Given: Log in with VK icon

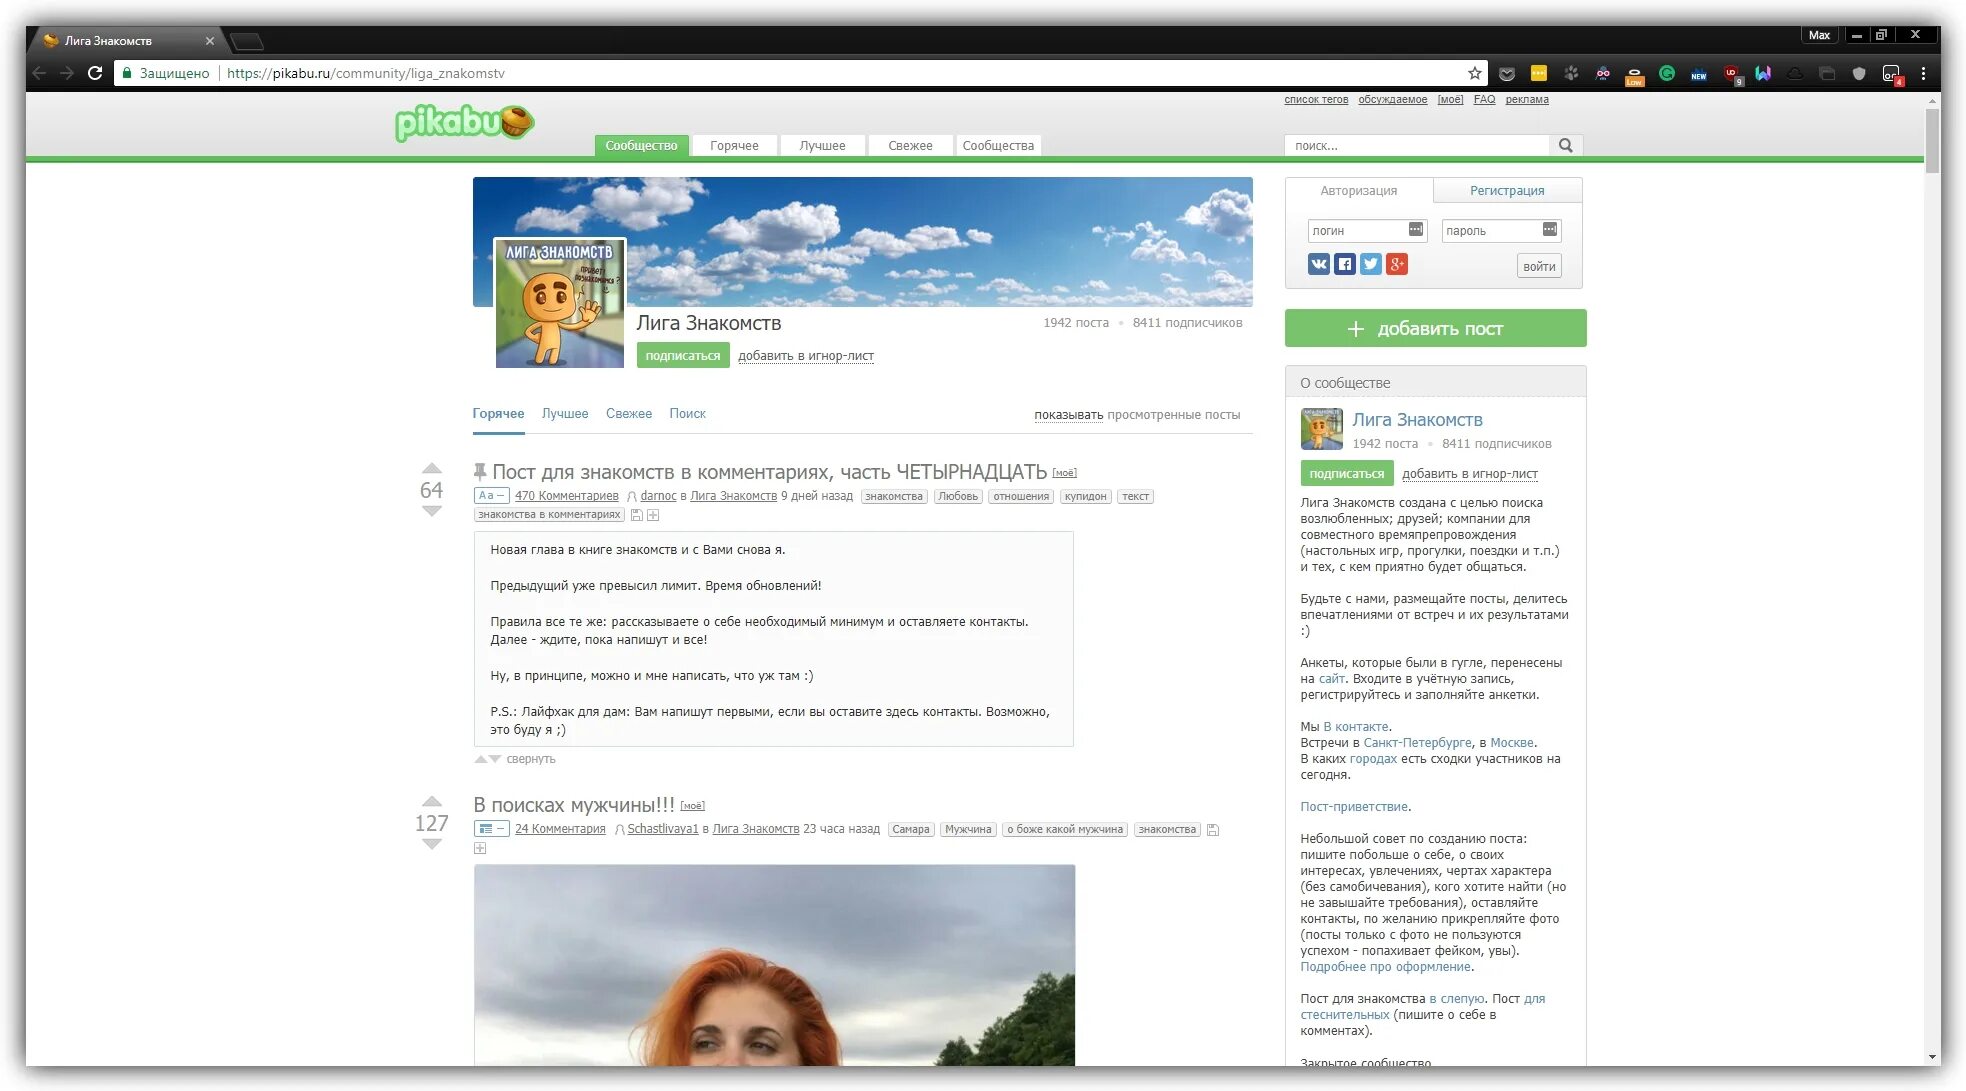Looking at the screenshot, I should click(x=1319, y=264).
